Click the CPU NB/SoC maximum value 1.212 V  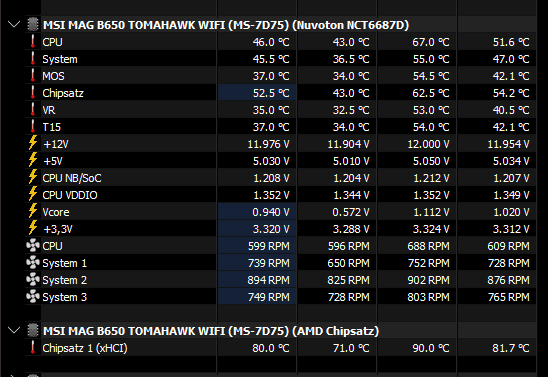tap(431, 178)
